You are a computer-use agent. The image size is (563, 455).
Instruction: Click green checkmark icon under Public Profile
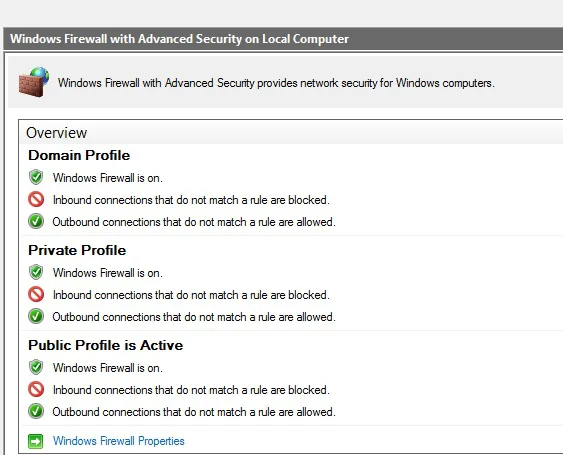pos(36,411)
